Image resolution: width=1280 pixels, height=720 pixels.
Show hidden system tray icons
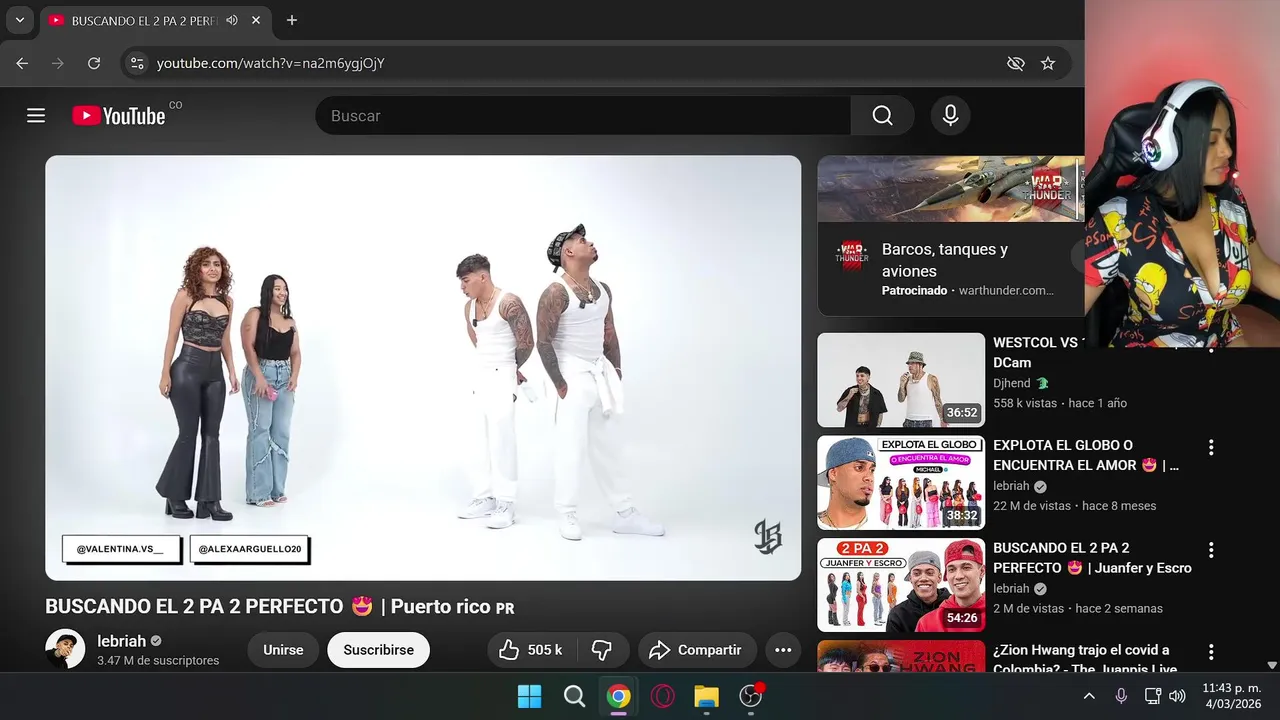coord(1089,696)
